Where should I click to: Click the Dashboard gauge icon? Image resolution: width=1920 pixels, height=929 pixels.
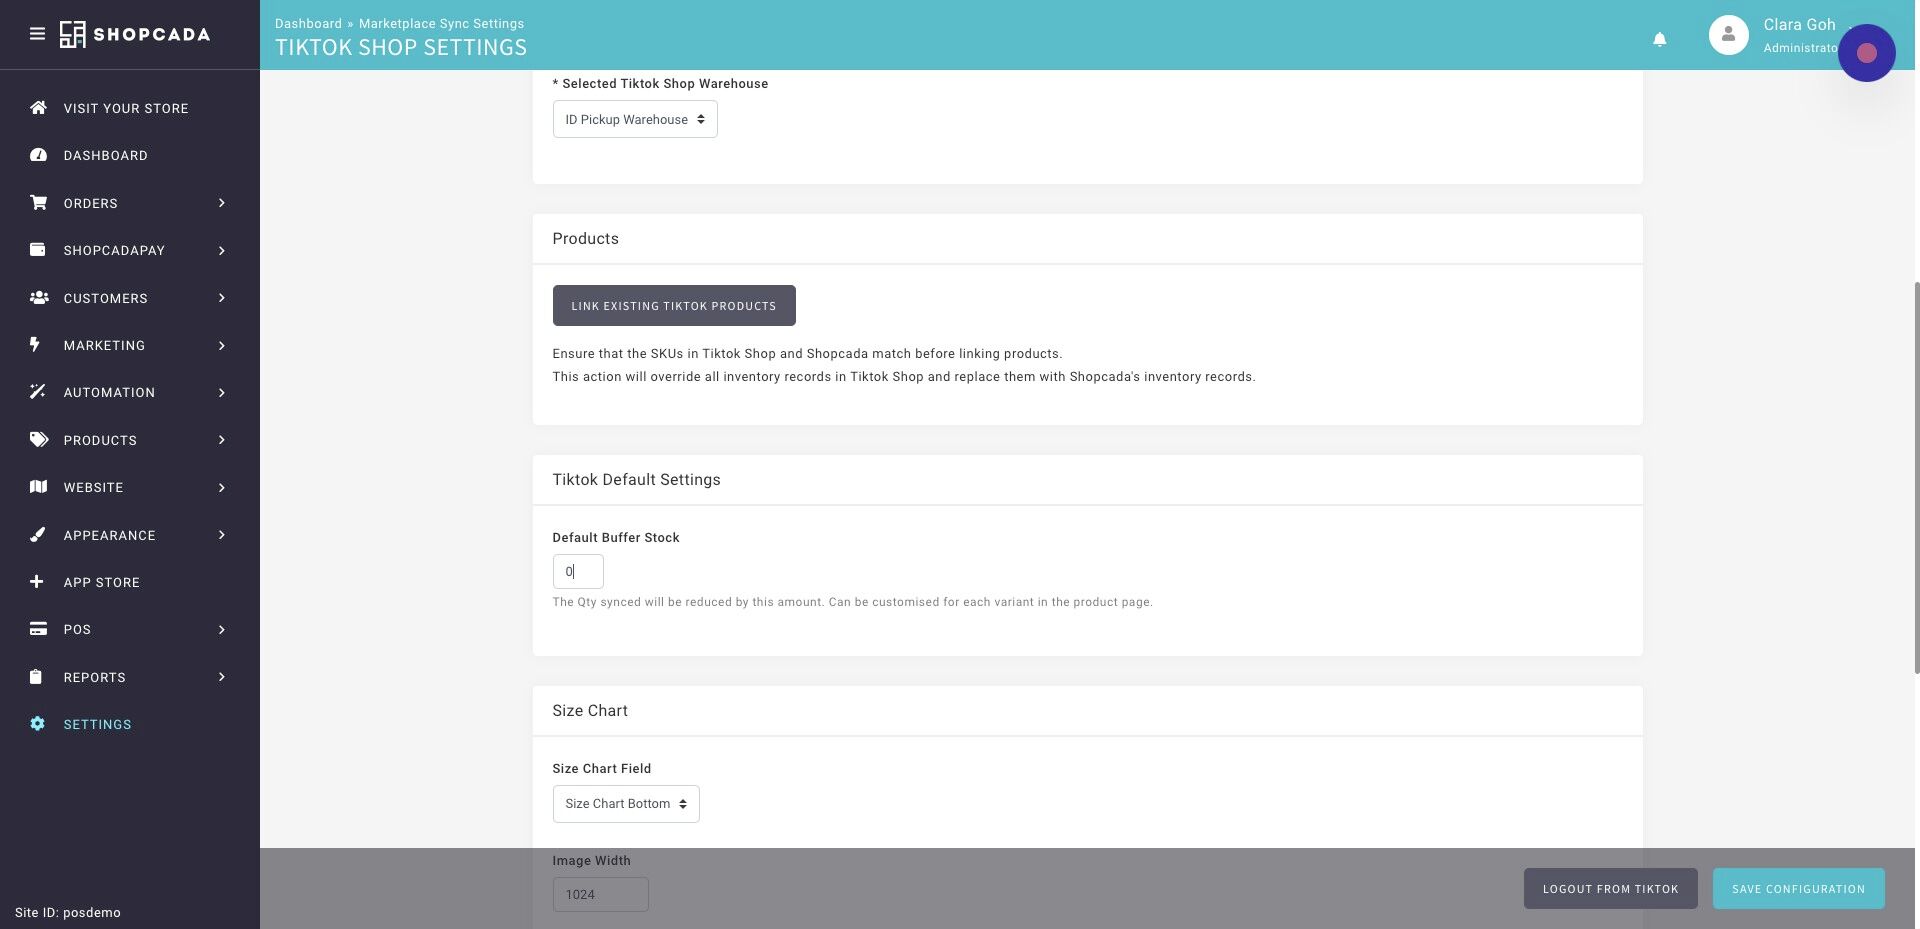[x=38, y=155]
